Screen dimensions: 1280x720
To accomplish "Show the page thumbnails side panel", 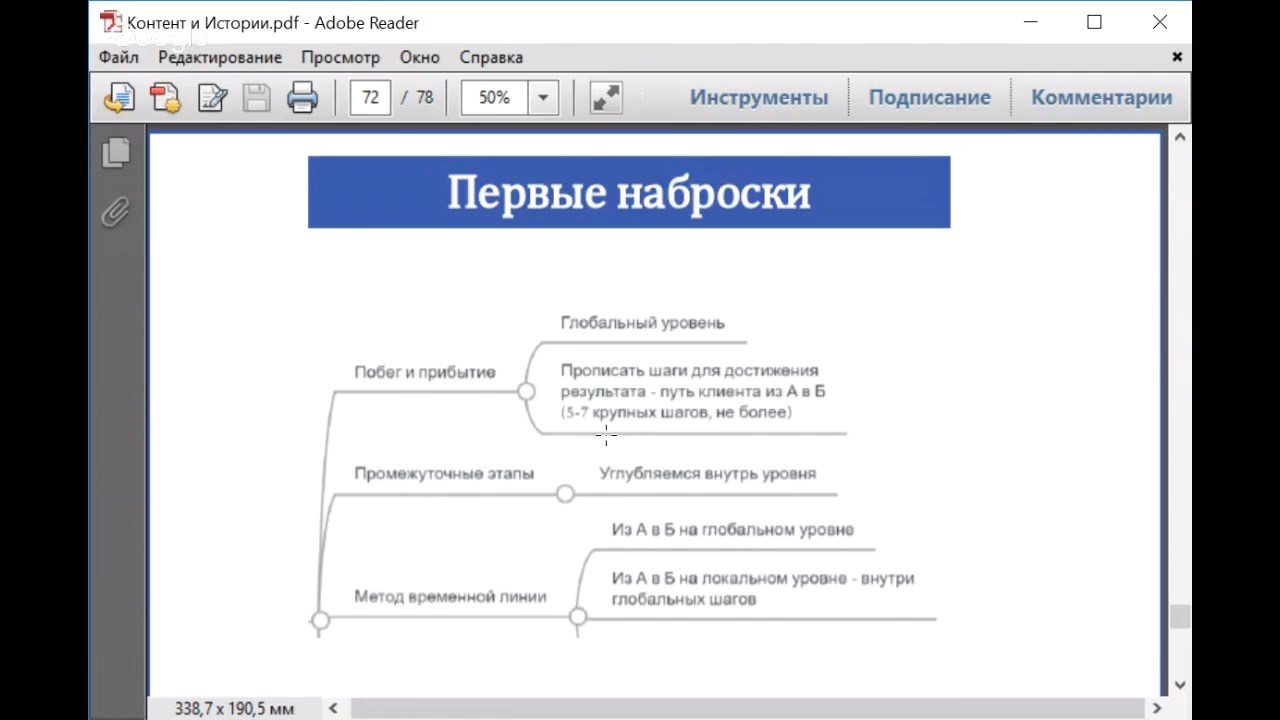I will tap(116, 152).
